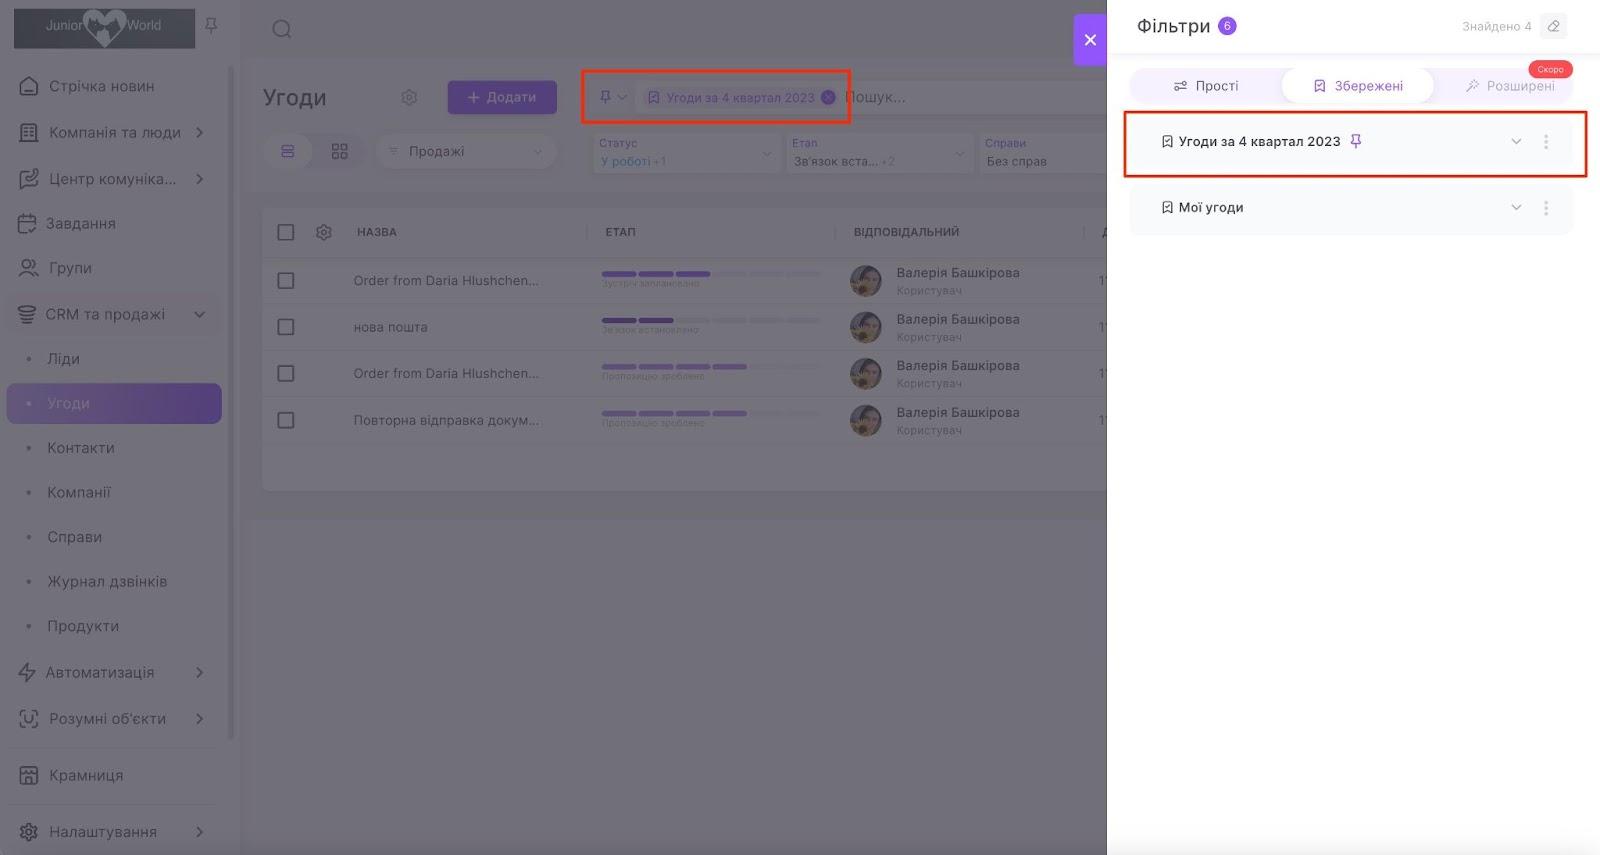Open the Продажі pipeline dropdown
Image resolution: width=1600 pixels, height=855 pixels.
pyautogui.click(x=466, y=151)
